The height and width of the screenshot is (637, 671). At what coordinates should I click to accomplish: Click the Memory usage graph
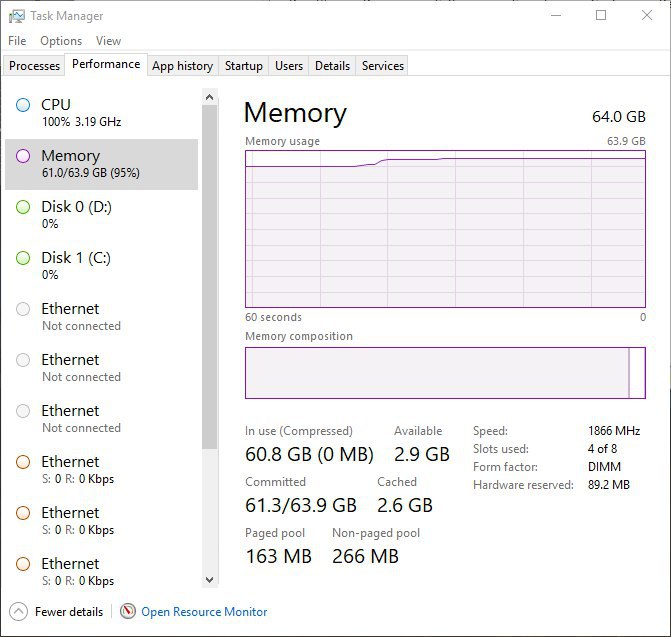(x=445, y=229)
